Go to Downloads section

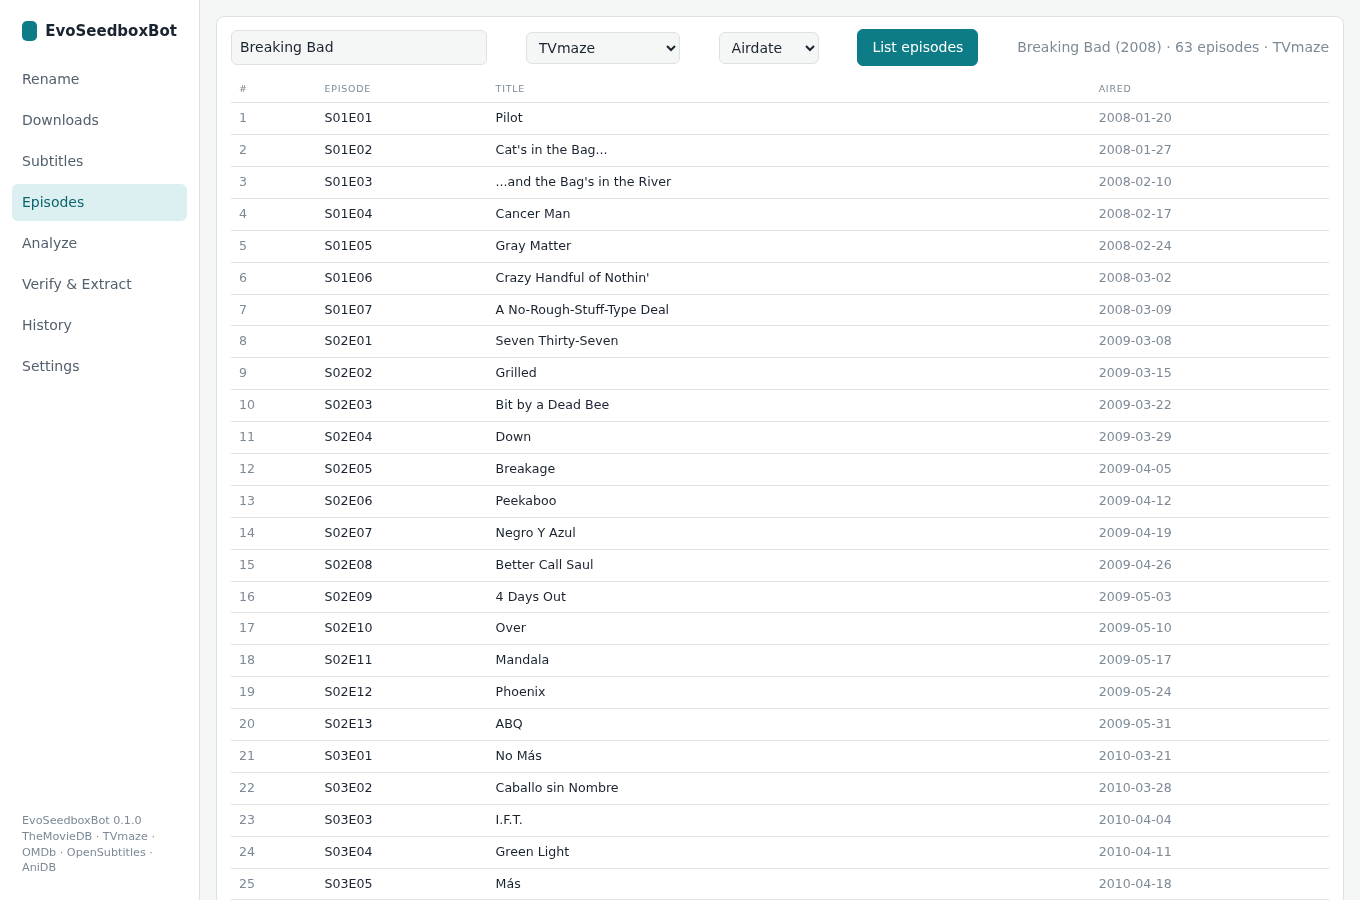pos(99,120)
